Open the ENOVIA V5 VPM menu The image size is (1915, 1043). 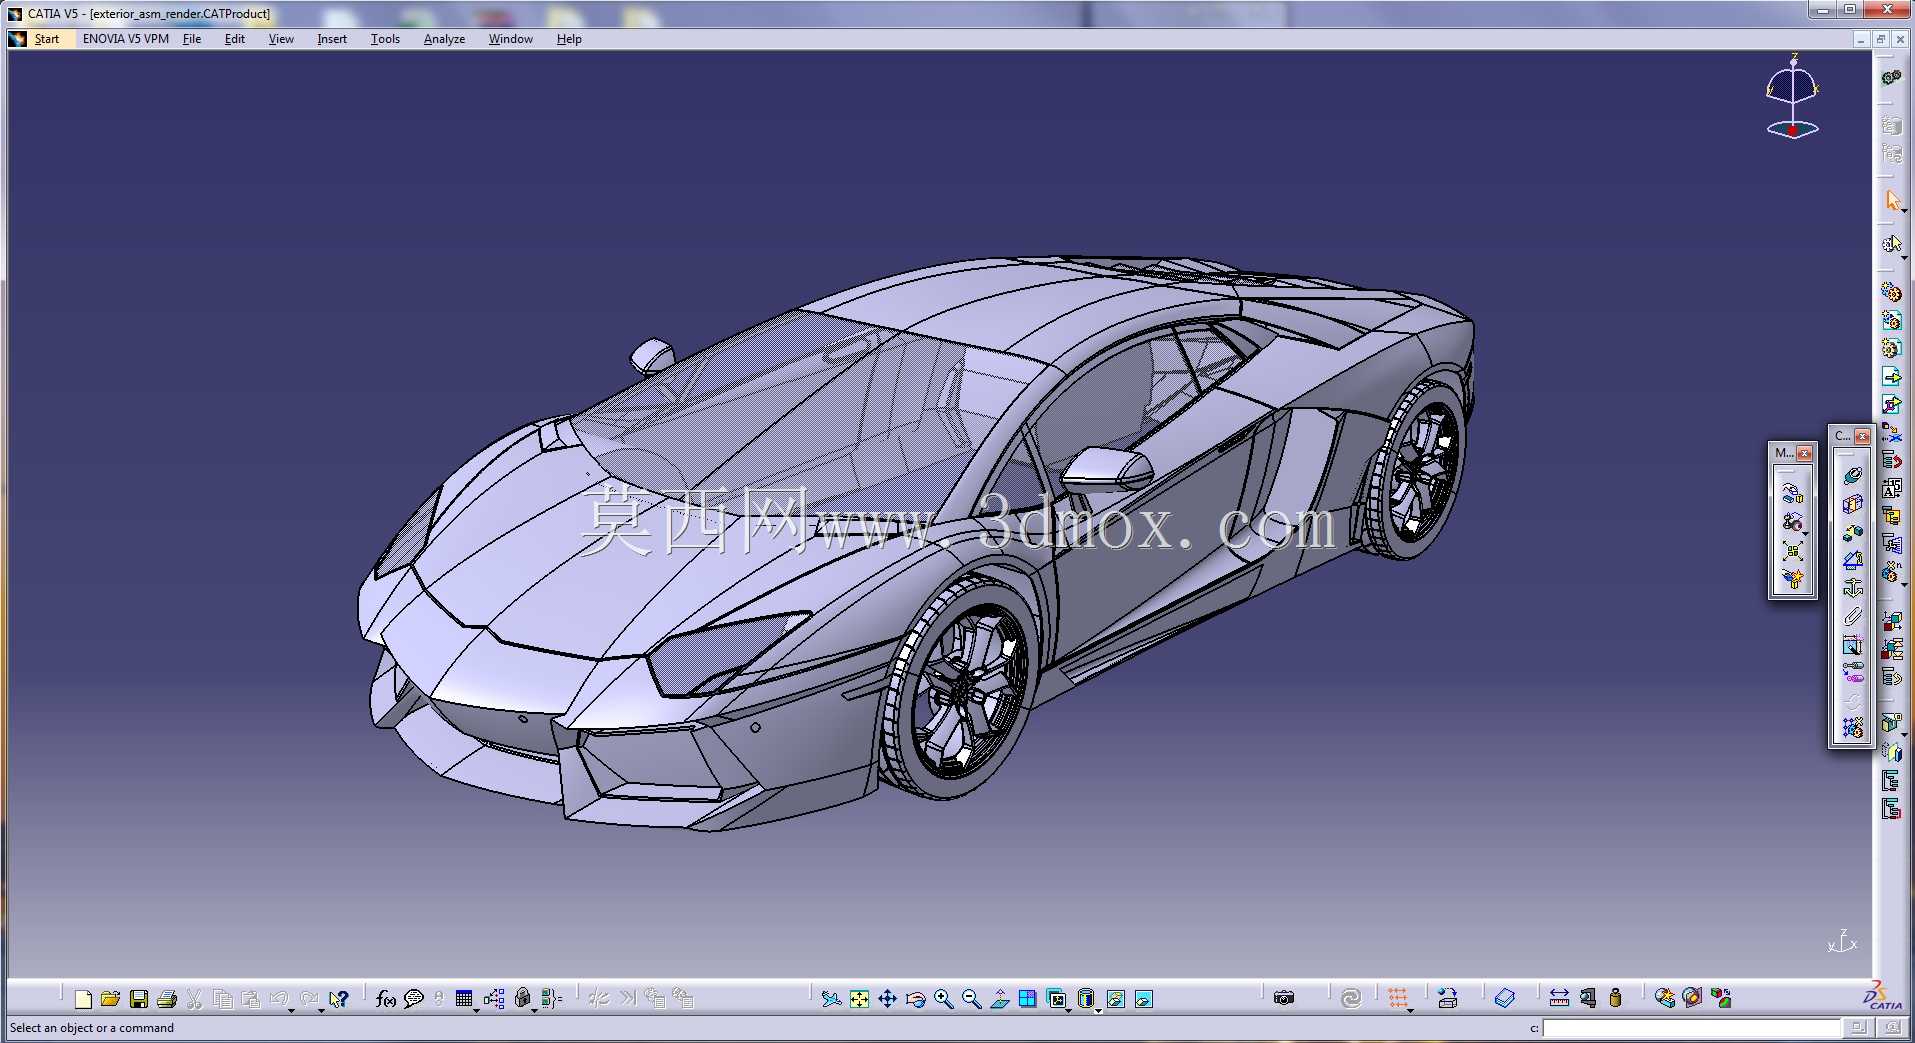click(x=125, y=39)
